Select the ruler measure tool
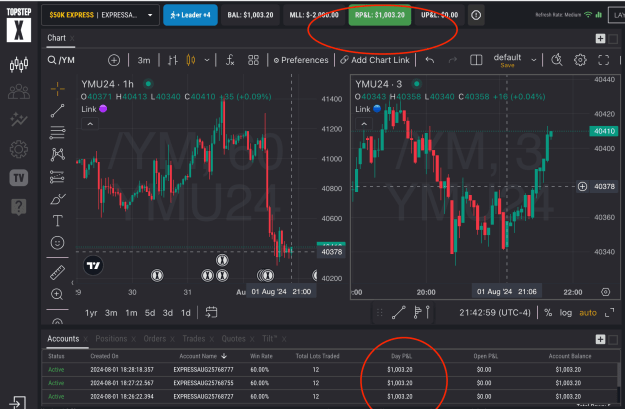 [57, 273]
